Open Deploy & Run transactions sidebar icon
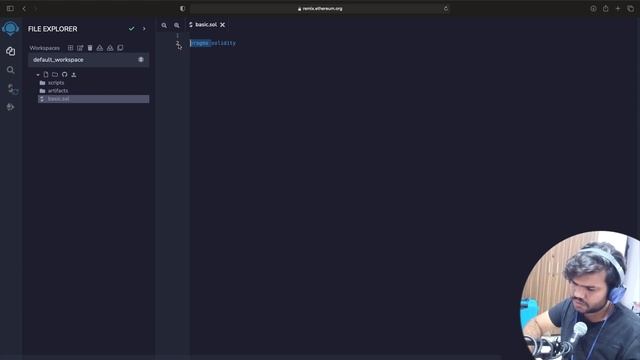640x360 pixels. coord(11,107)
